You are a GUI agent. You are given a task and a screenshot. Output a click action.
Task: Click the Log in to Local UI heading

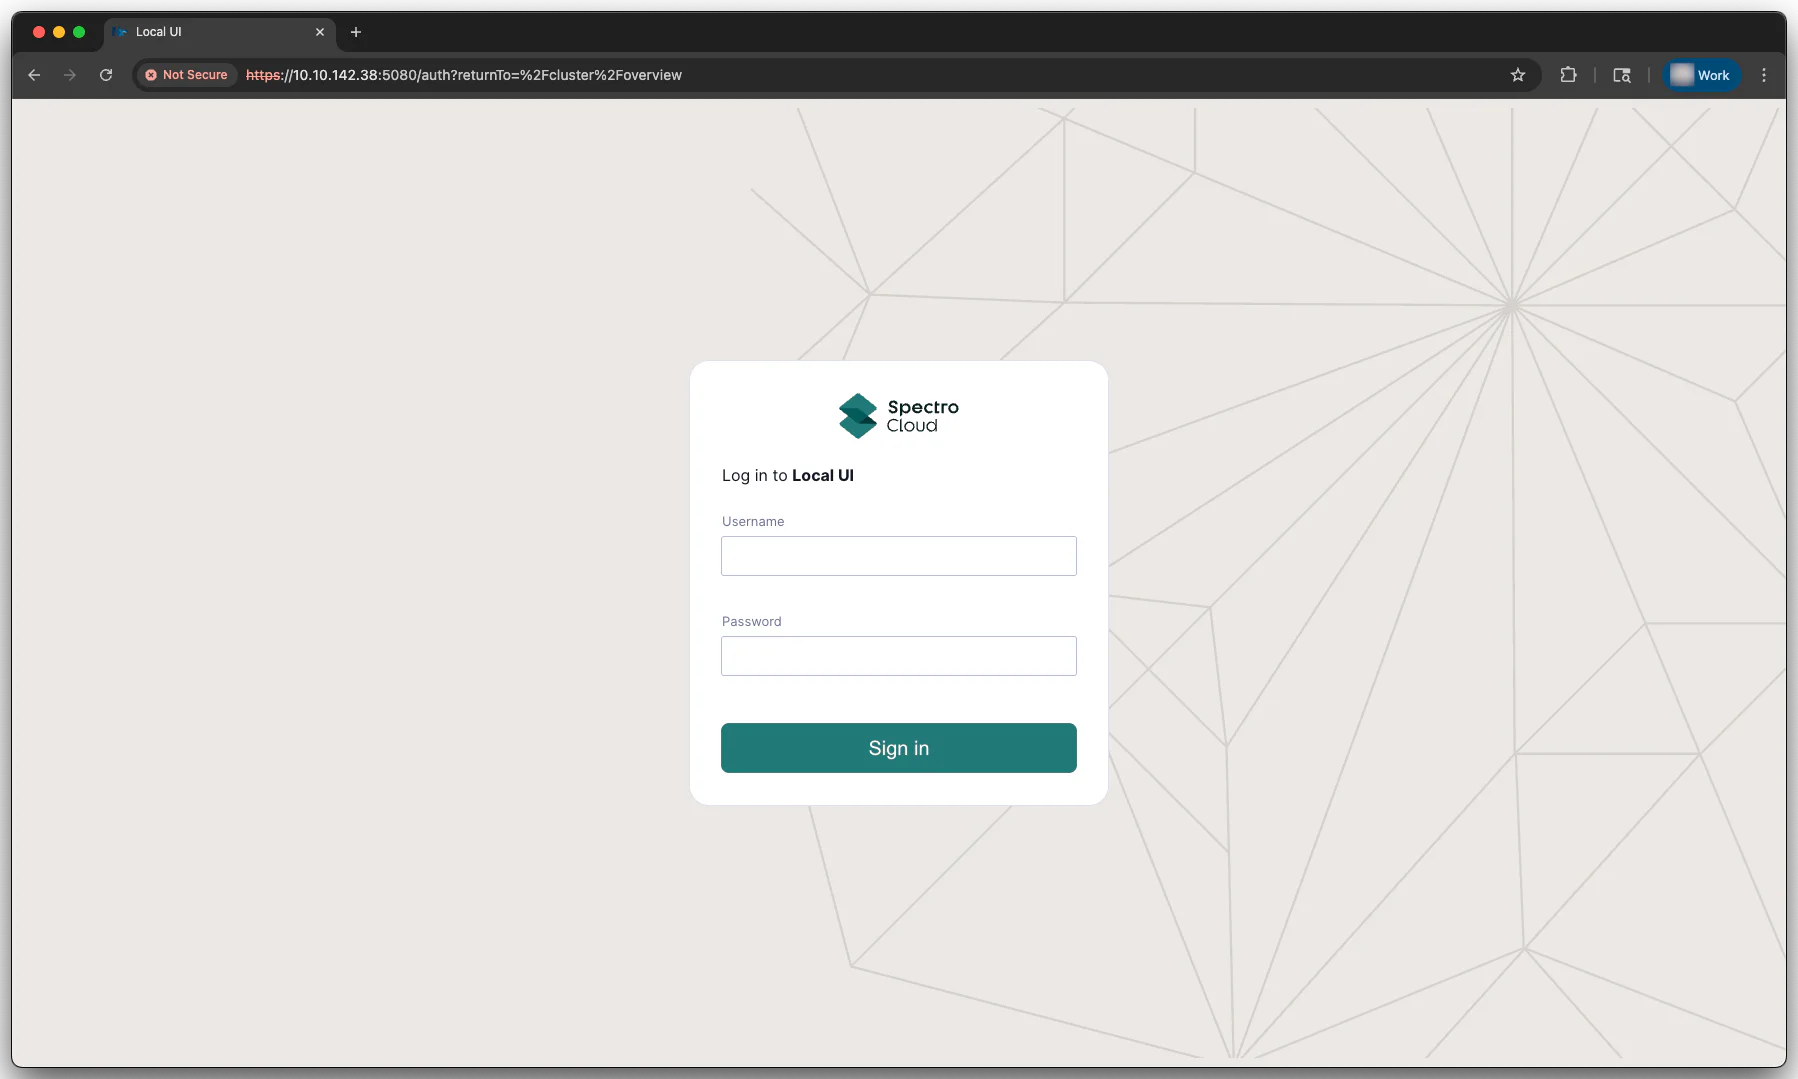tap(787, 475)
